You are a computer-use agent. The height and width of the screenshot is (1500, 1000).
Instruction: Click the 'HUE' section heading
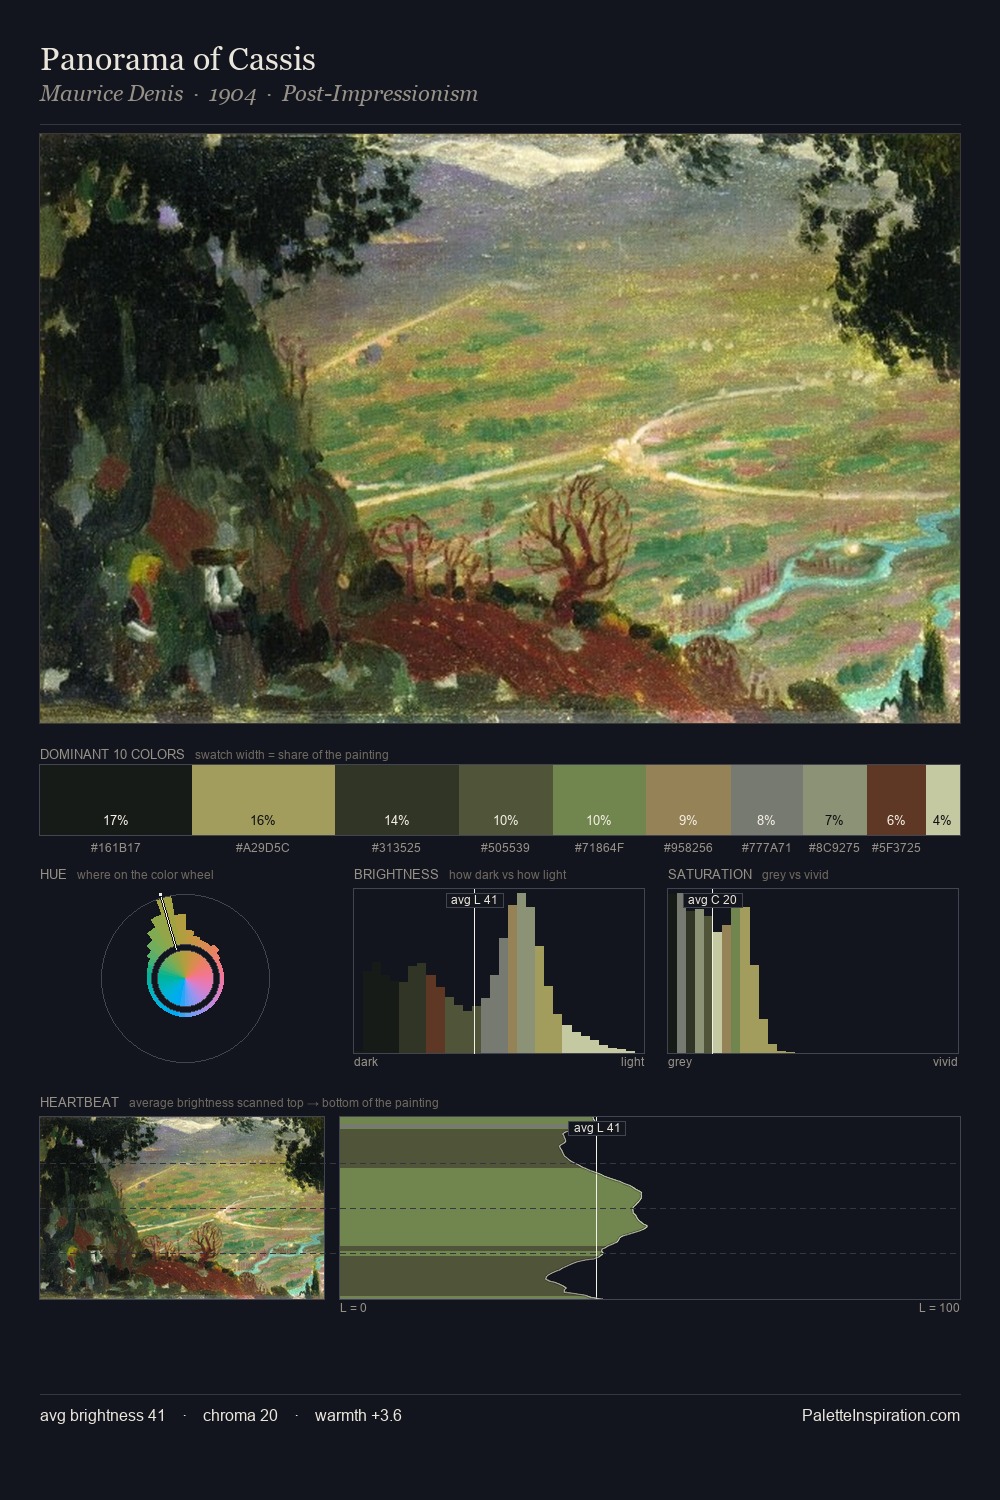click(x=53, y=874)
